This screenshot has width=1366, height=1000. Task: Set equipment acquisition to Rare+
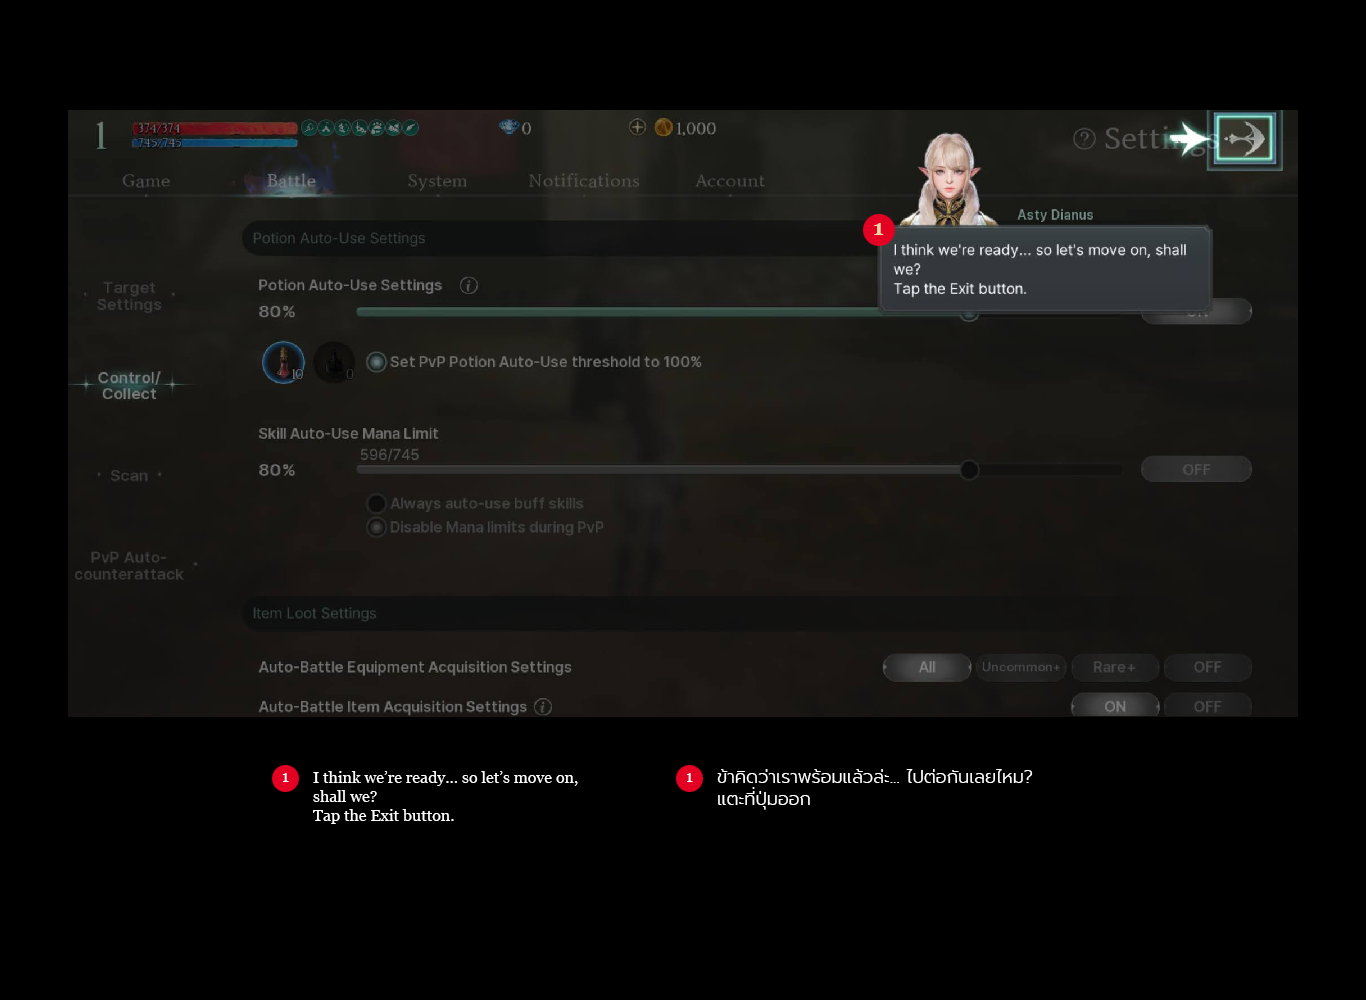(x=1114, y=667)
